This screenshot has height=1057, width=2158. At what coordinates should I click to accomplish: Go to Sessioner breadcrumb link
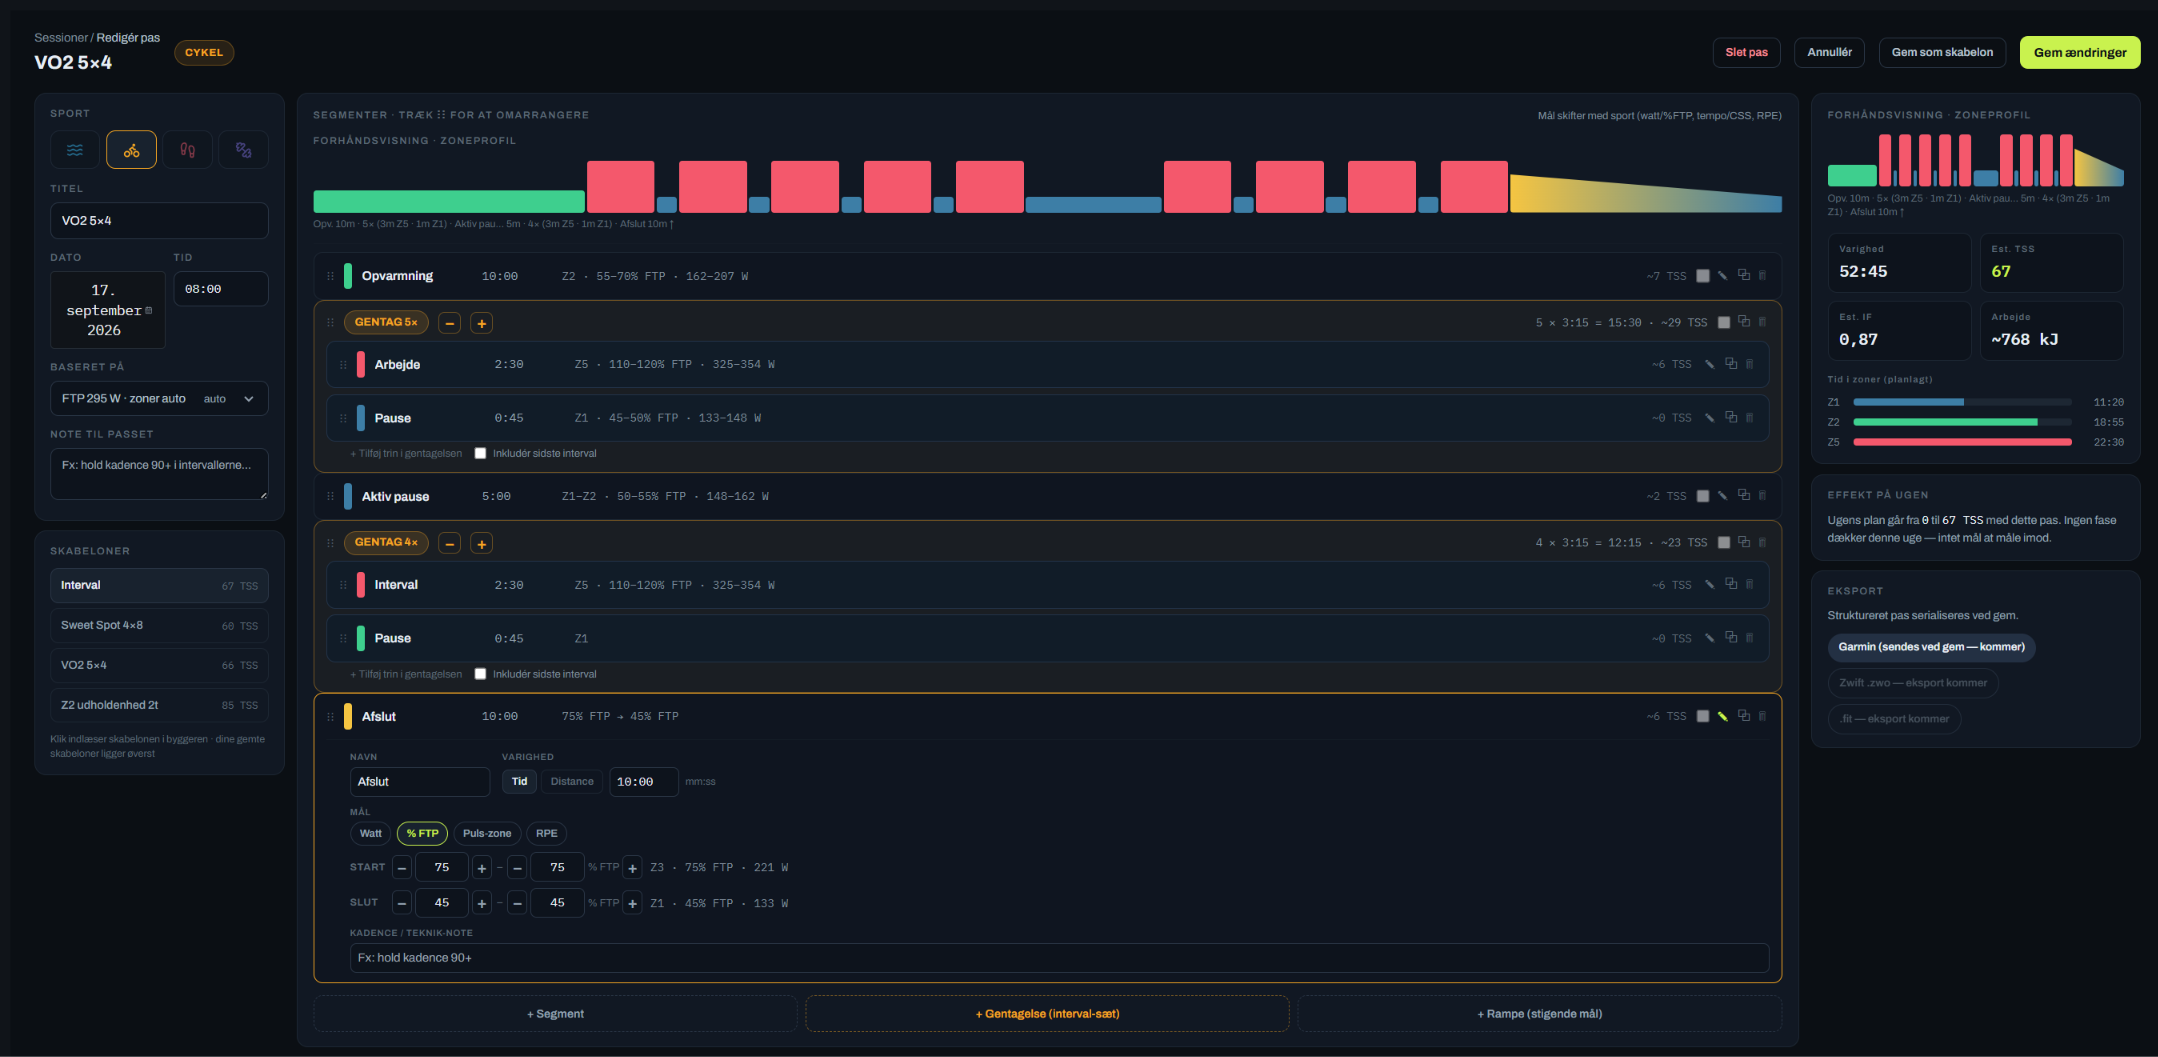click(x=61, y=38)
